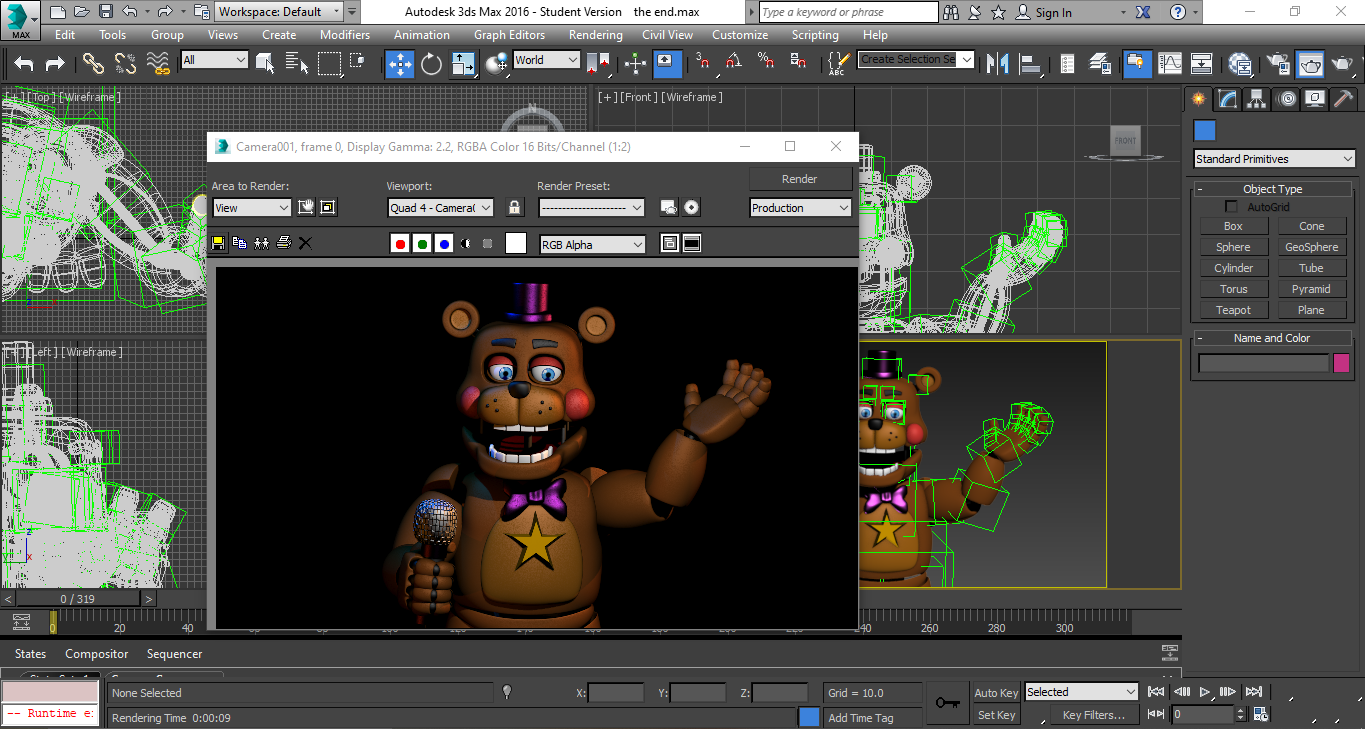Open the Production render mode dropdown
This screenshot has height=729, width=1365.
pos(801,208)
